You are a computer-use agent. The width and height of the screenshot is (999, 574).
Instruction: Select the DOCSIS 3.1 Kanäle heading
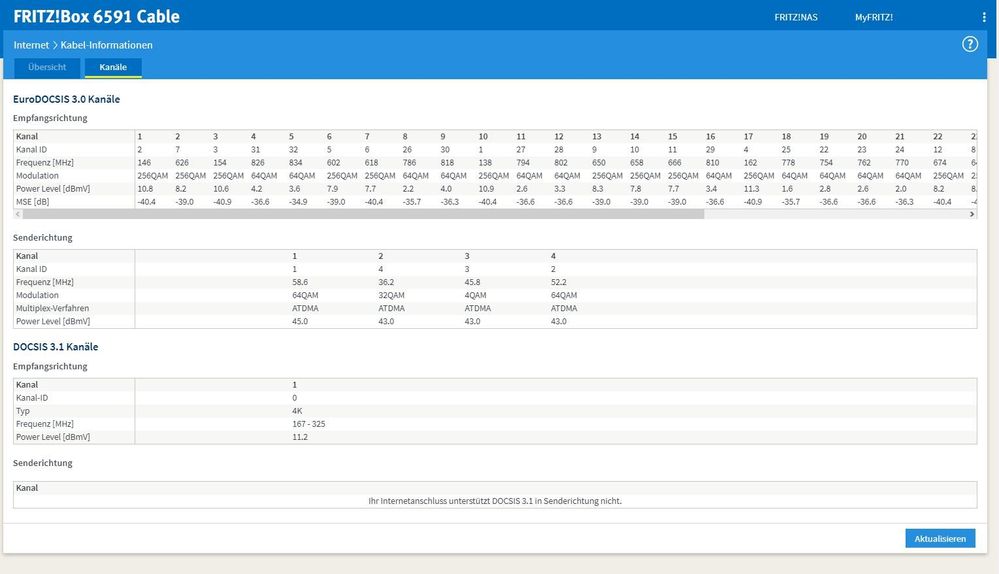[x=55, y=347]
